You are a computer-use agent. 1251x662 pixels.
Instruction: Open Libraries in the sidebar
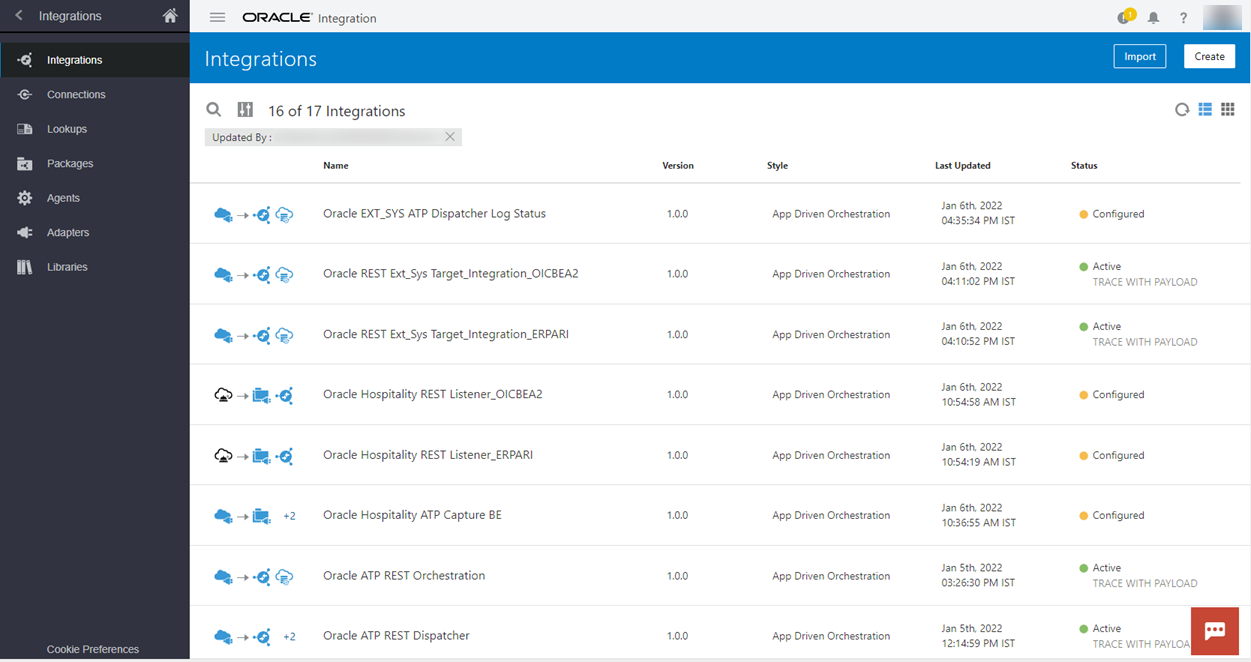(x=95, y=267)
